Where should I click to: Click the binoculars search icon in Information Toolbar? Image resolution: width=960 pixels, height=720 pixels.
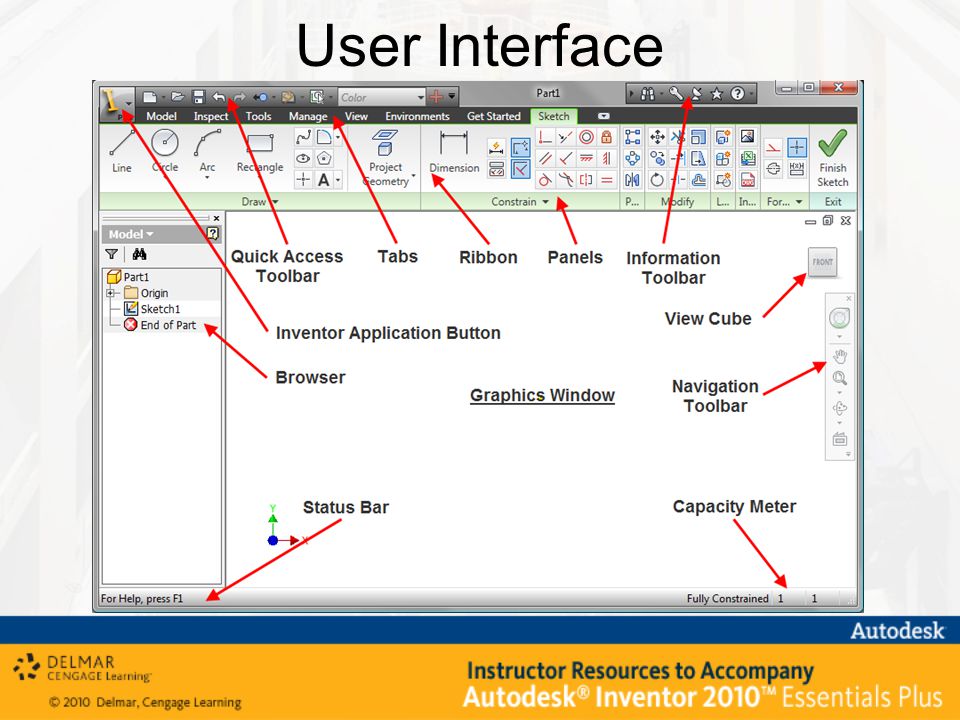pyautogui.click(x=648, y=94)
